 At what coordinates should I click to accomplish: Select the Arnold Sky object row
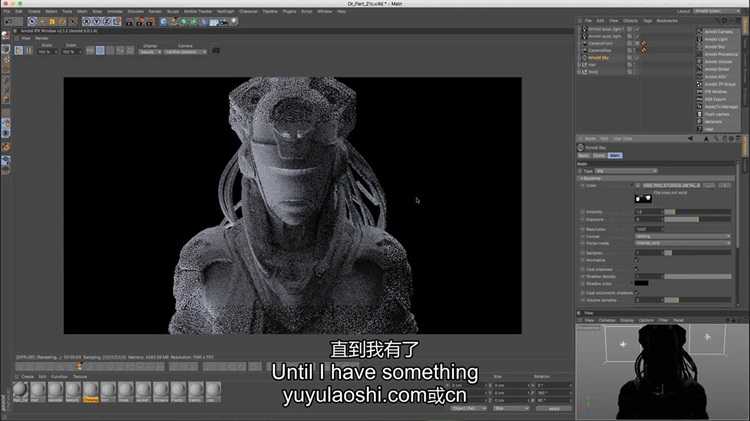point(598,57)
